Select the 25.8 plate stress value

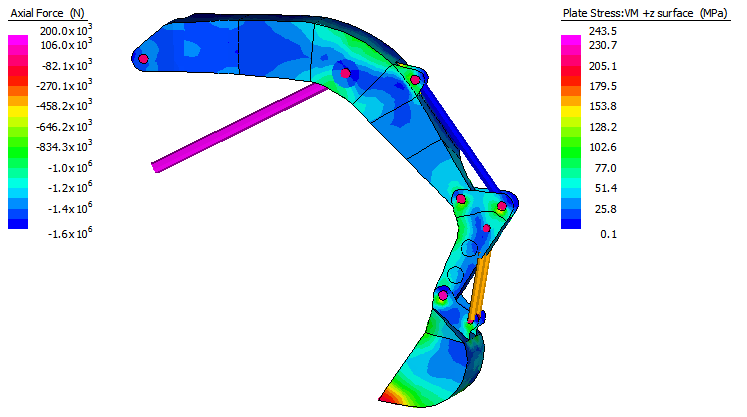coord(606,209)
